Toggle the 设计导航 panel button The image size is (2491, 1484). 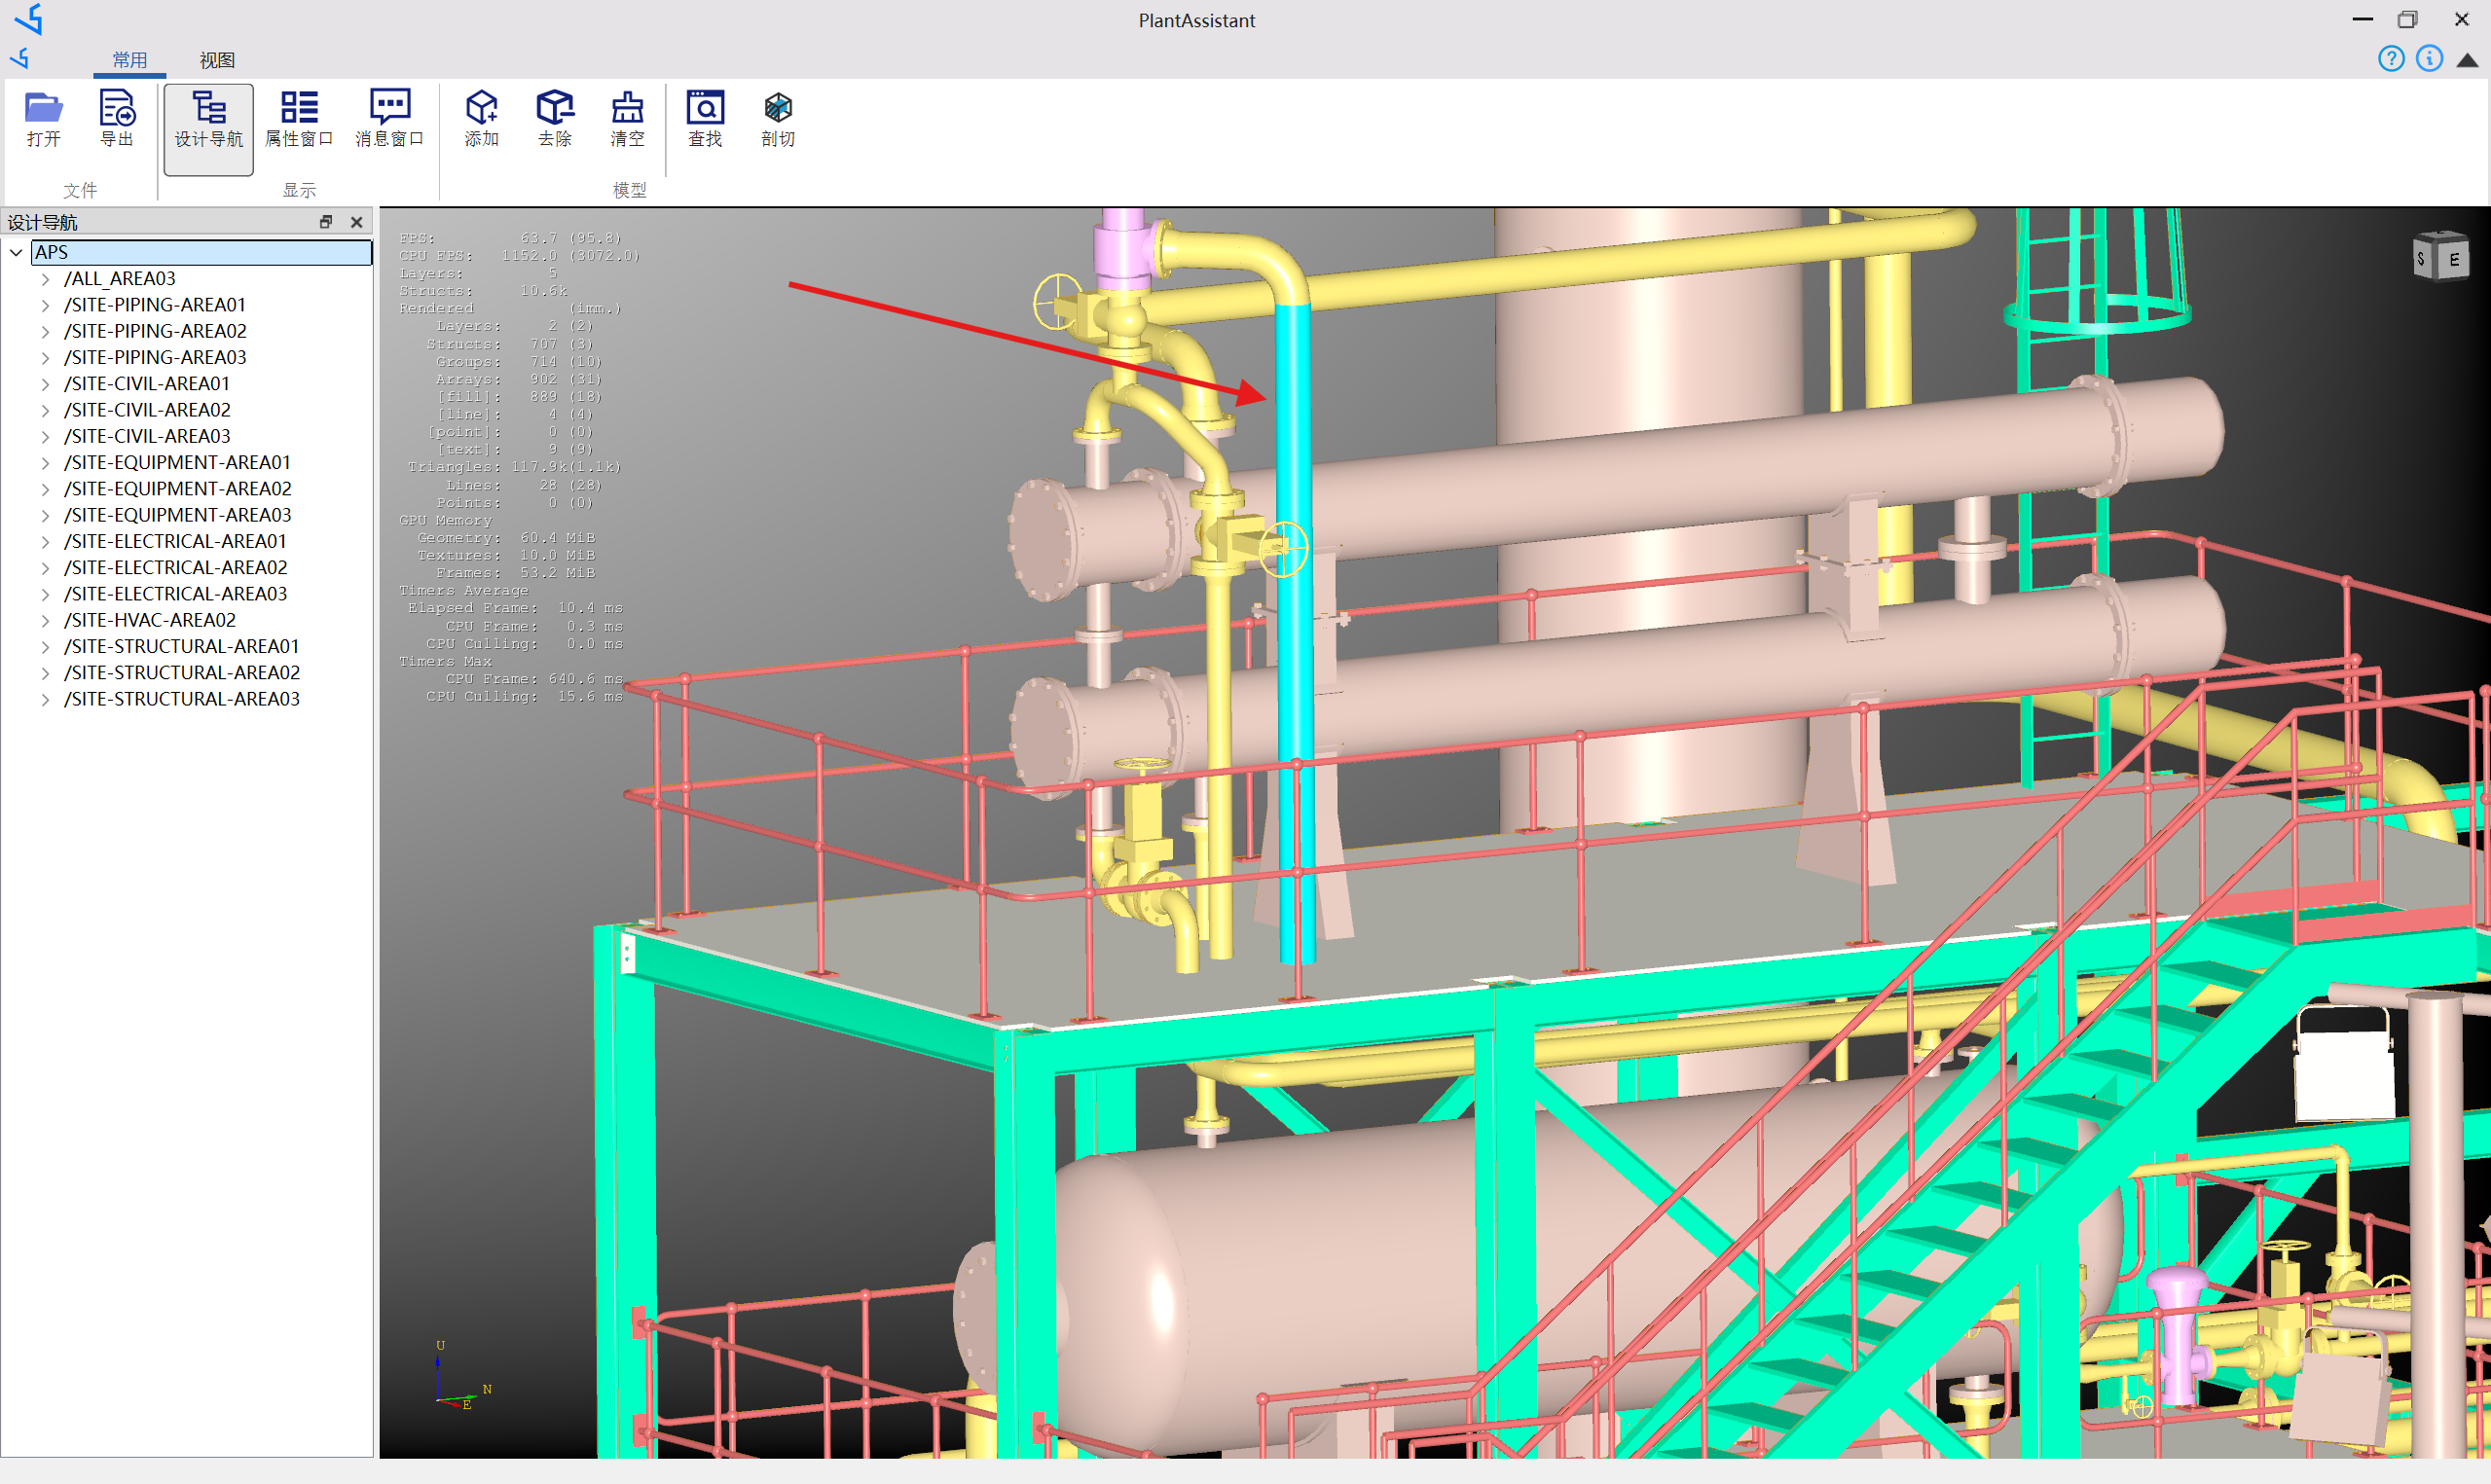(x=208, y=122)
